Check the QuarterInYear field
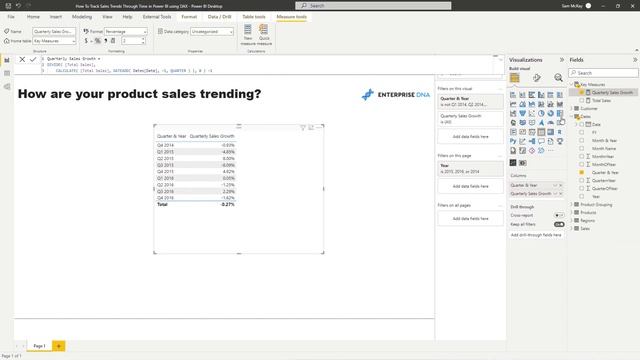This screenshot has width=640, height=360. 582,180
